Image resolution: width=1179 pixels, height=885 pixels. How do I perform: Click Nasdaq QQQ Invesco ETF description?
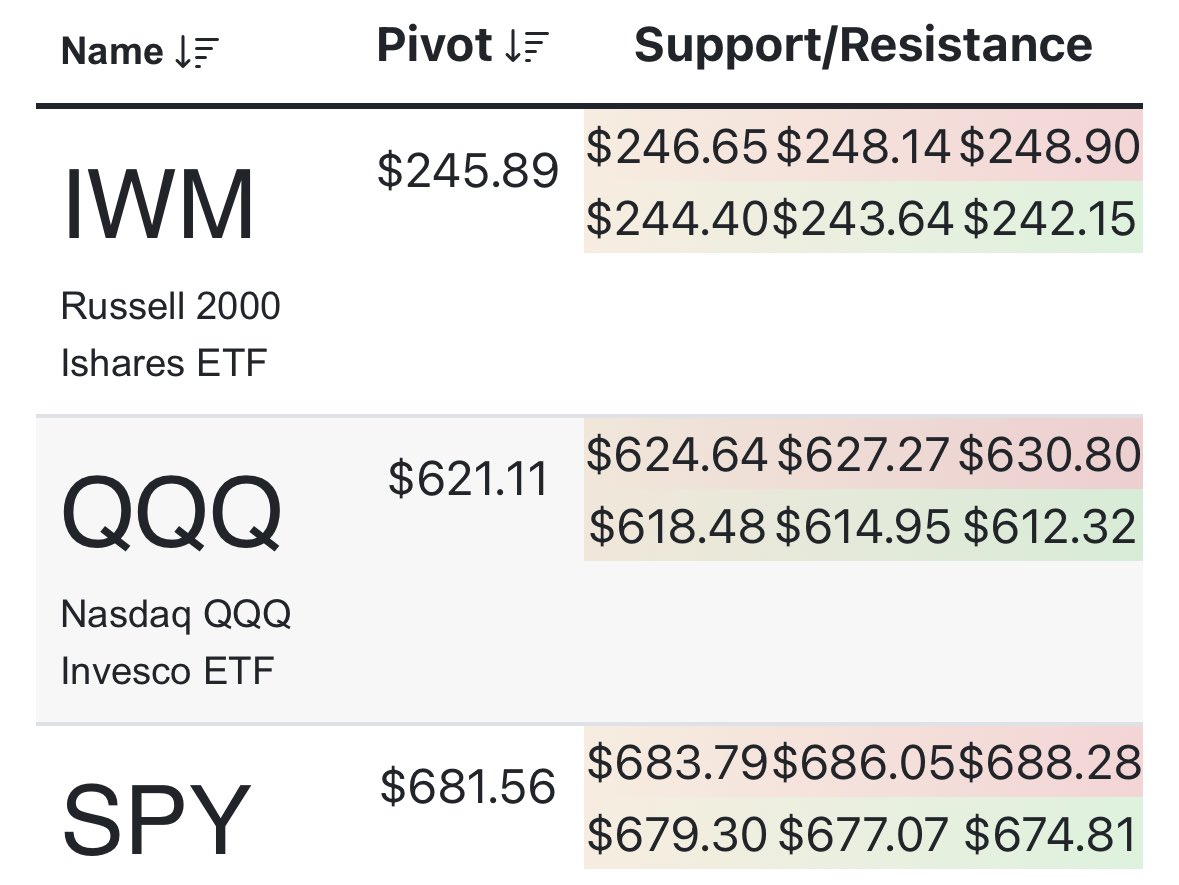point(175,642)
